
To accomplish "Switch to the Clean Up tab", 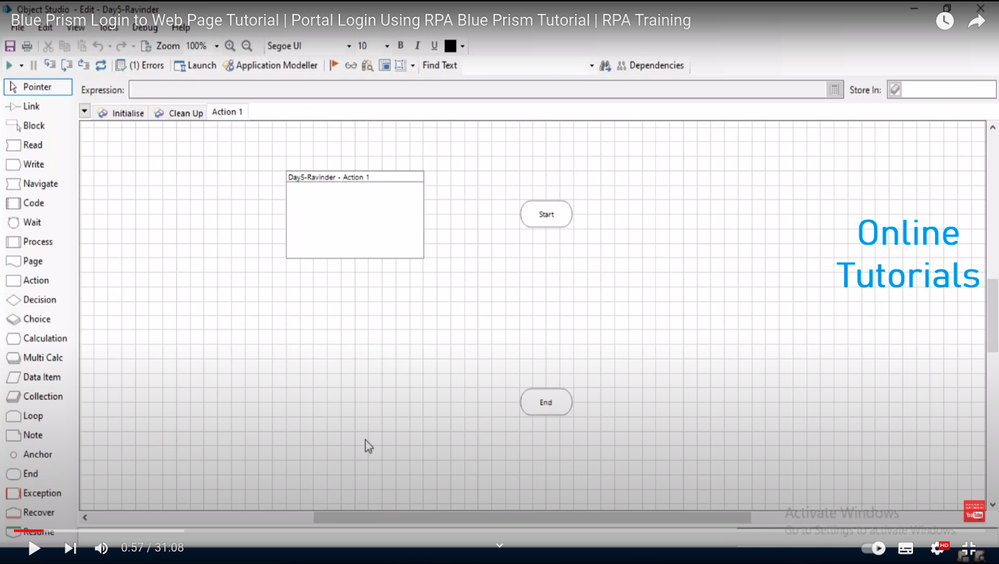I will (178, 113).
